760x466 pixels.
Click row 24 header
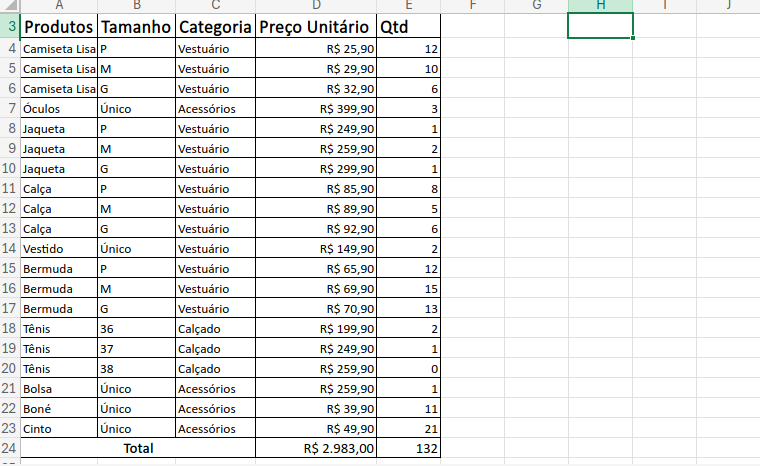click(10, 449)
